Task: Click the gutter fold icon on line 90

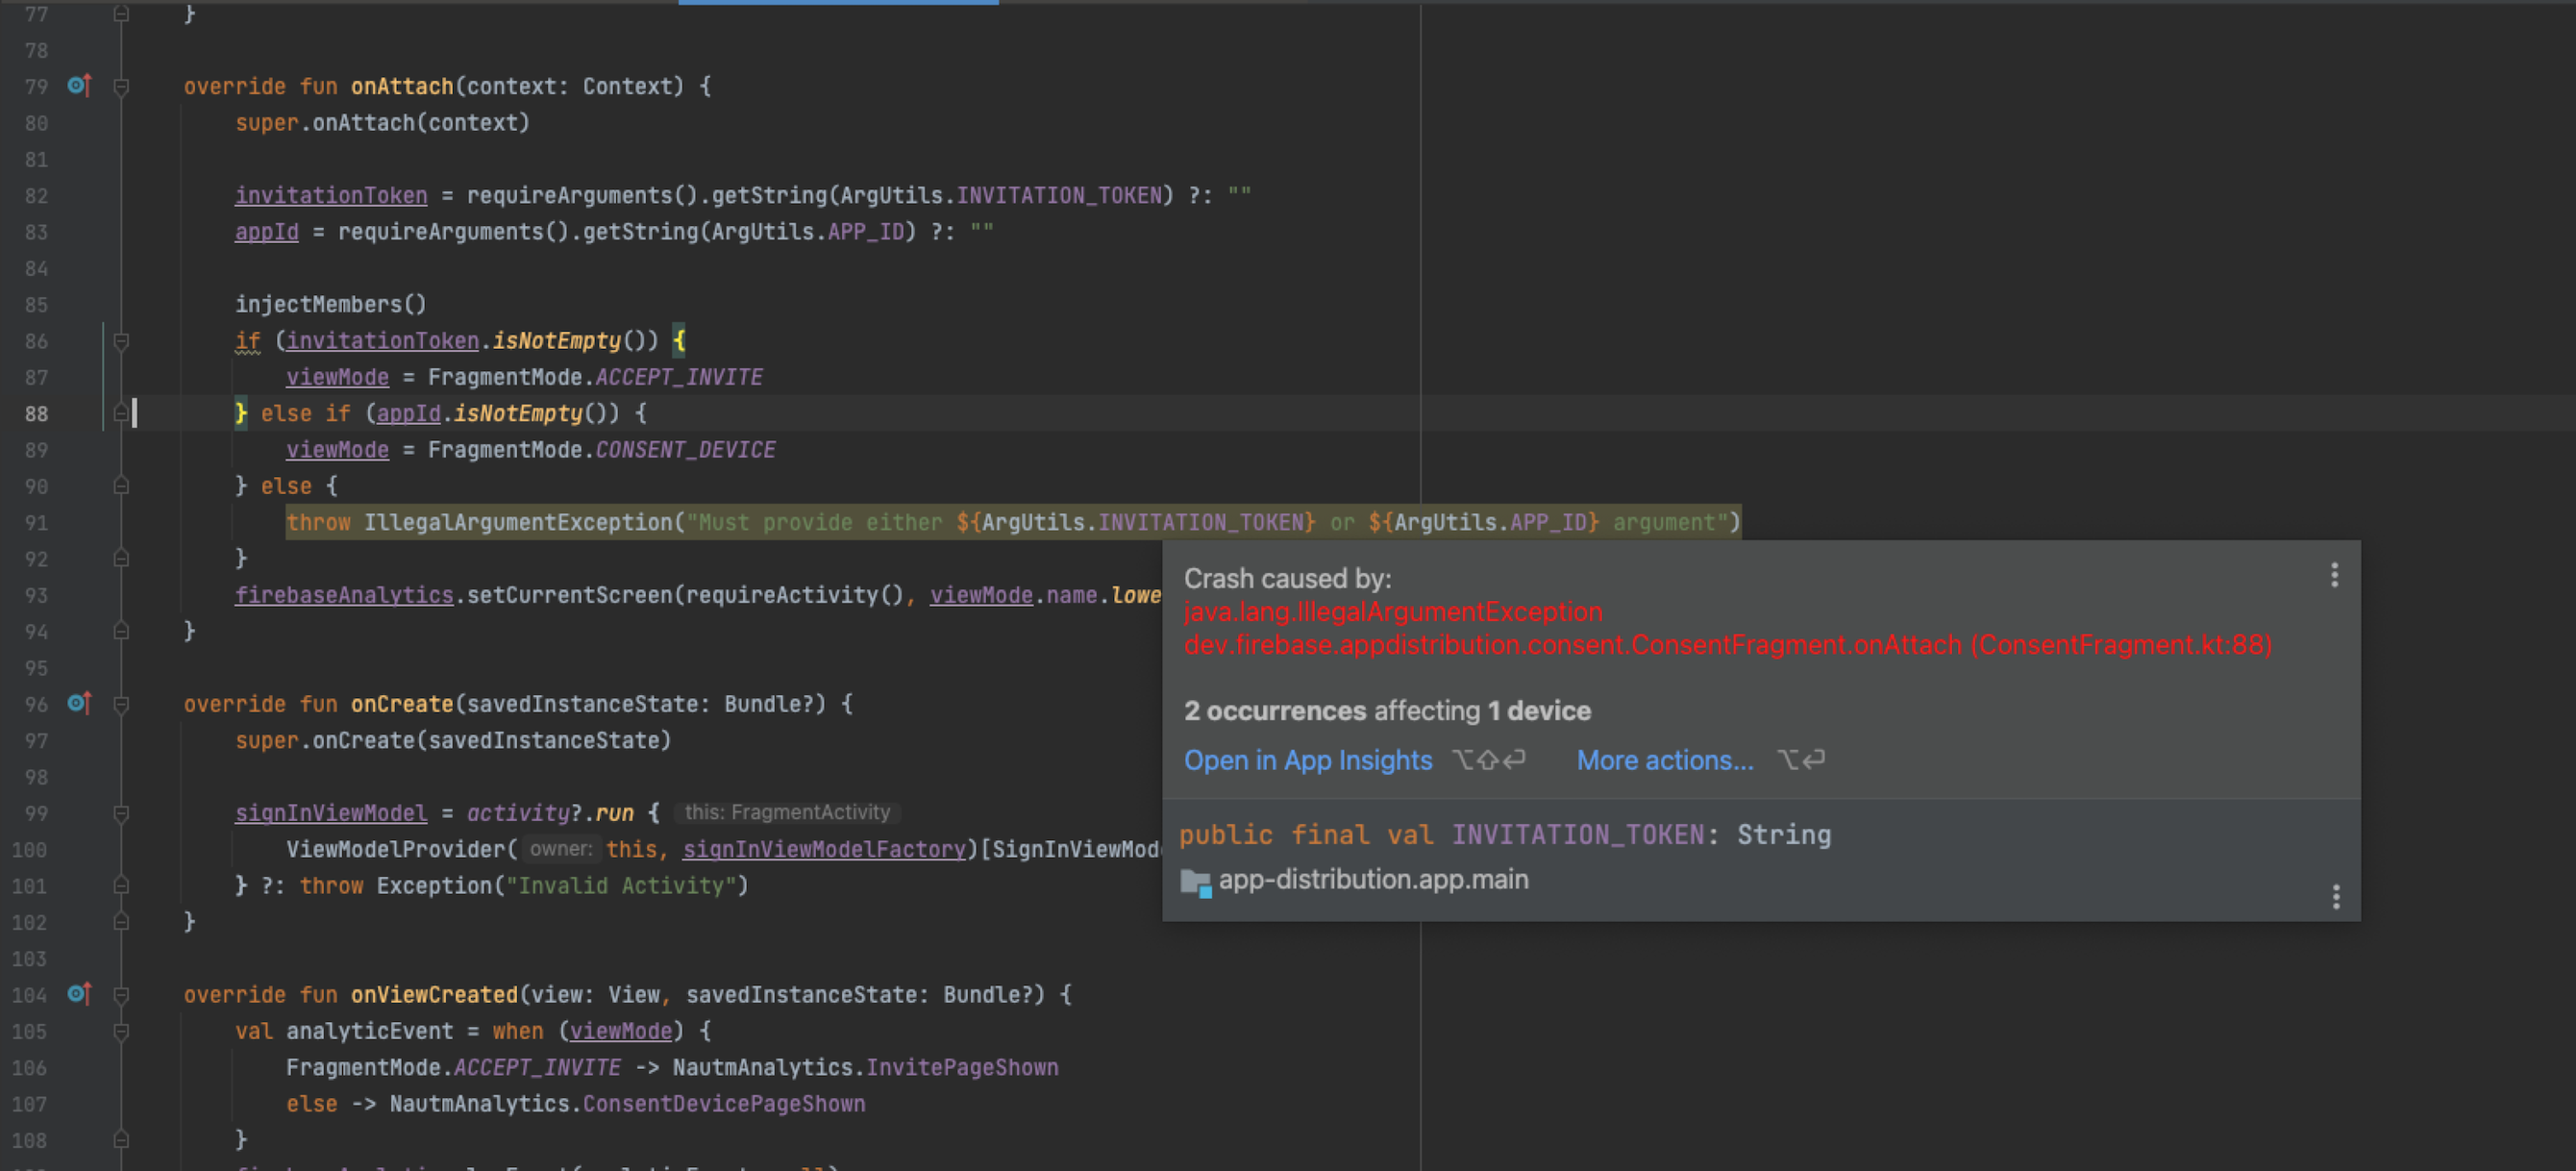Action: 123,485
